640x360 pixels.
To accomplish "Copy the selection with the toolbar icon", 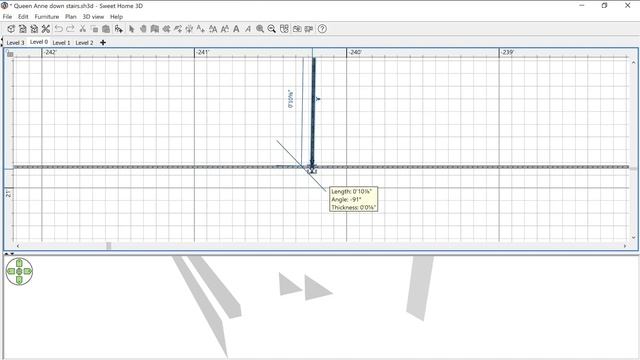I will (94, 29).
